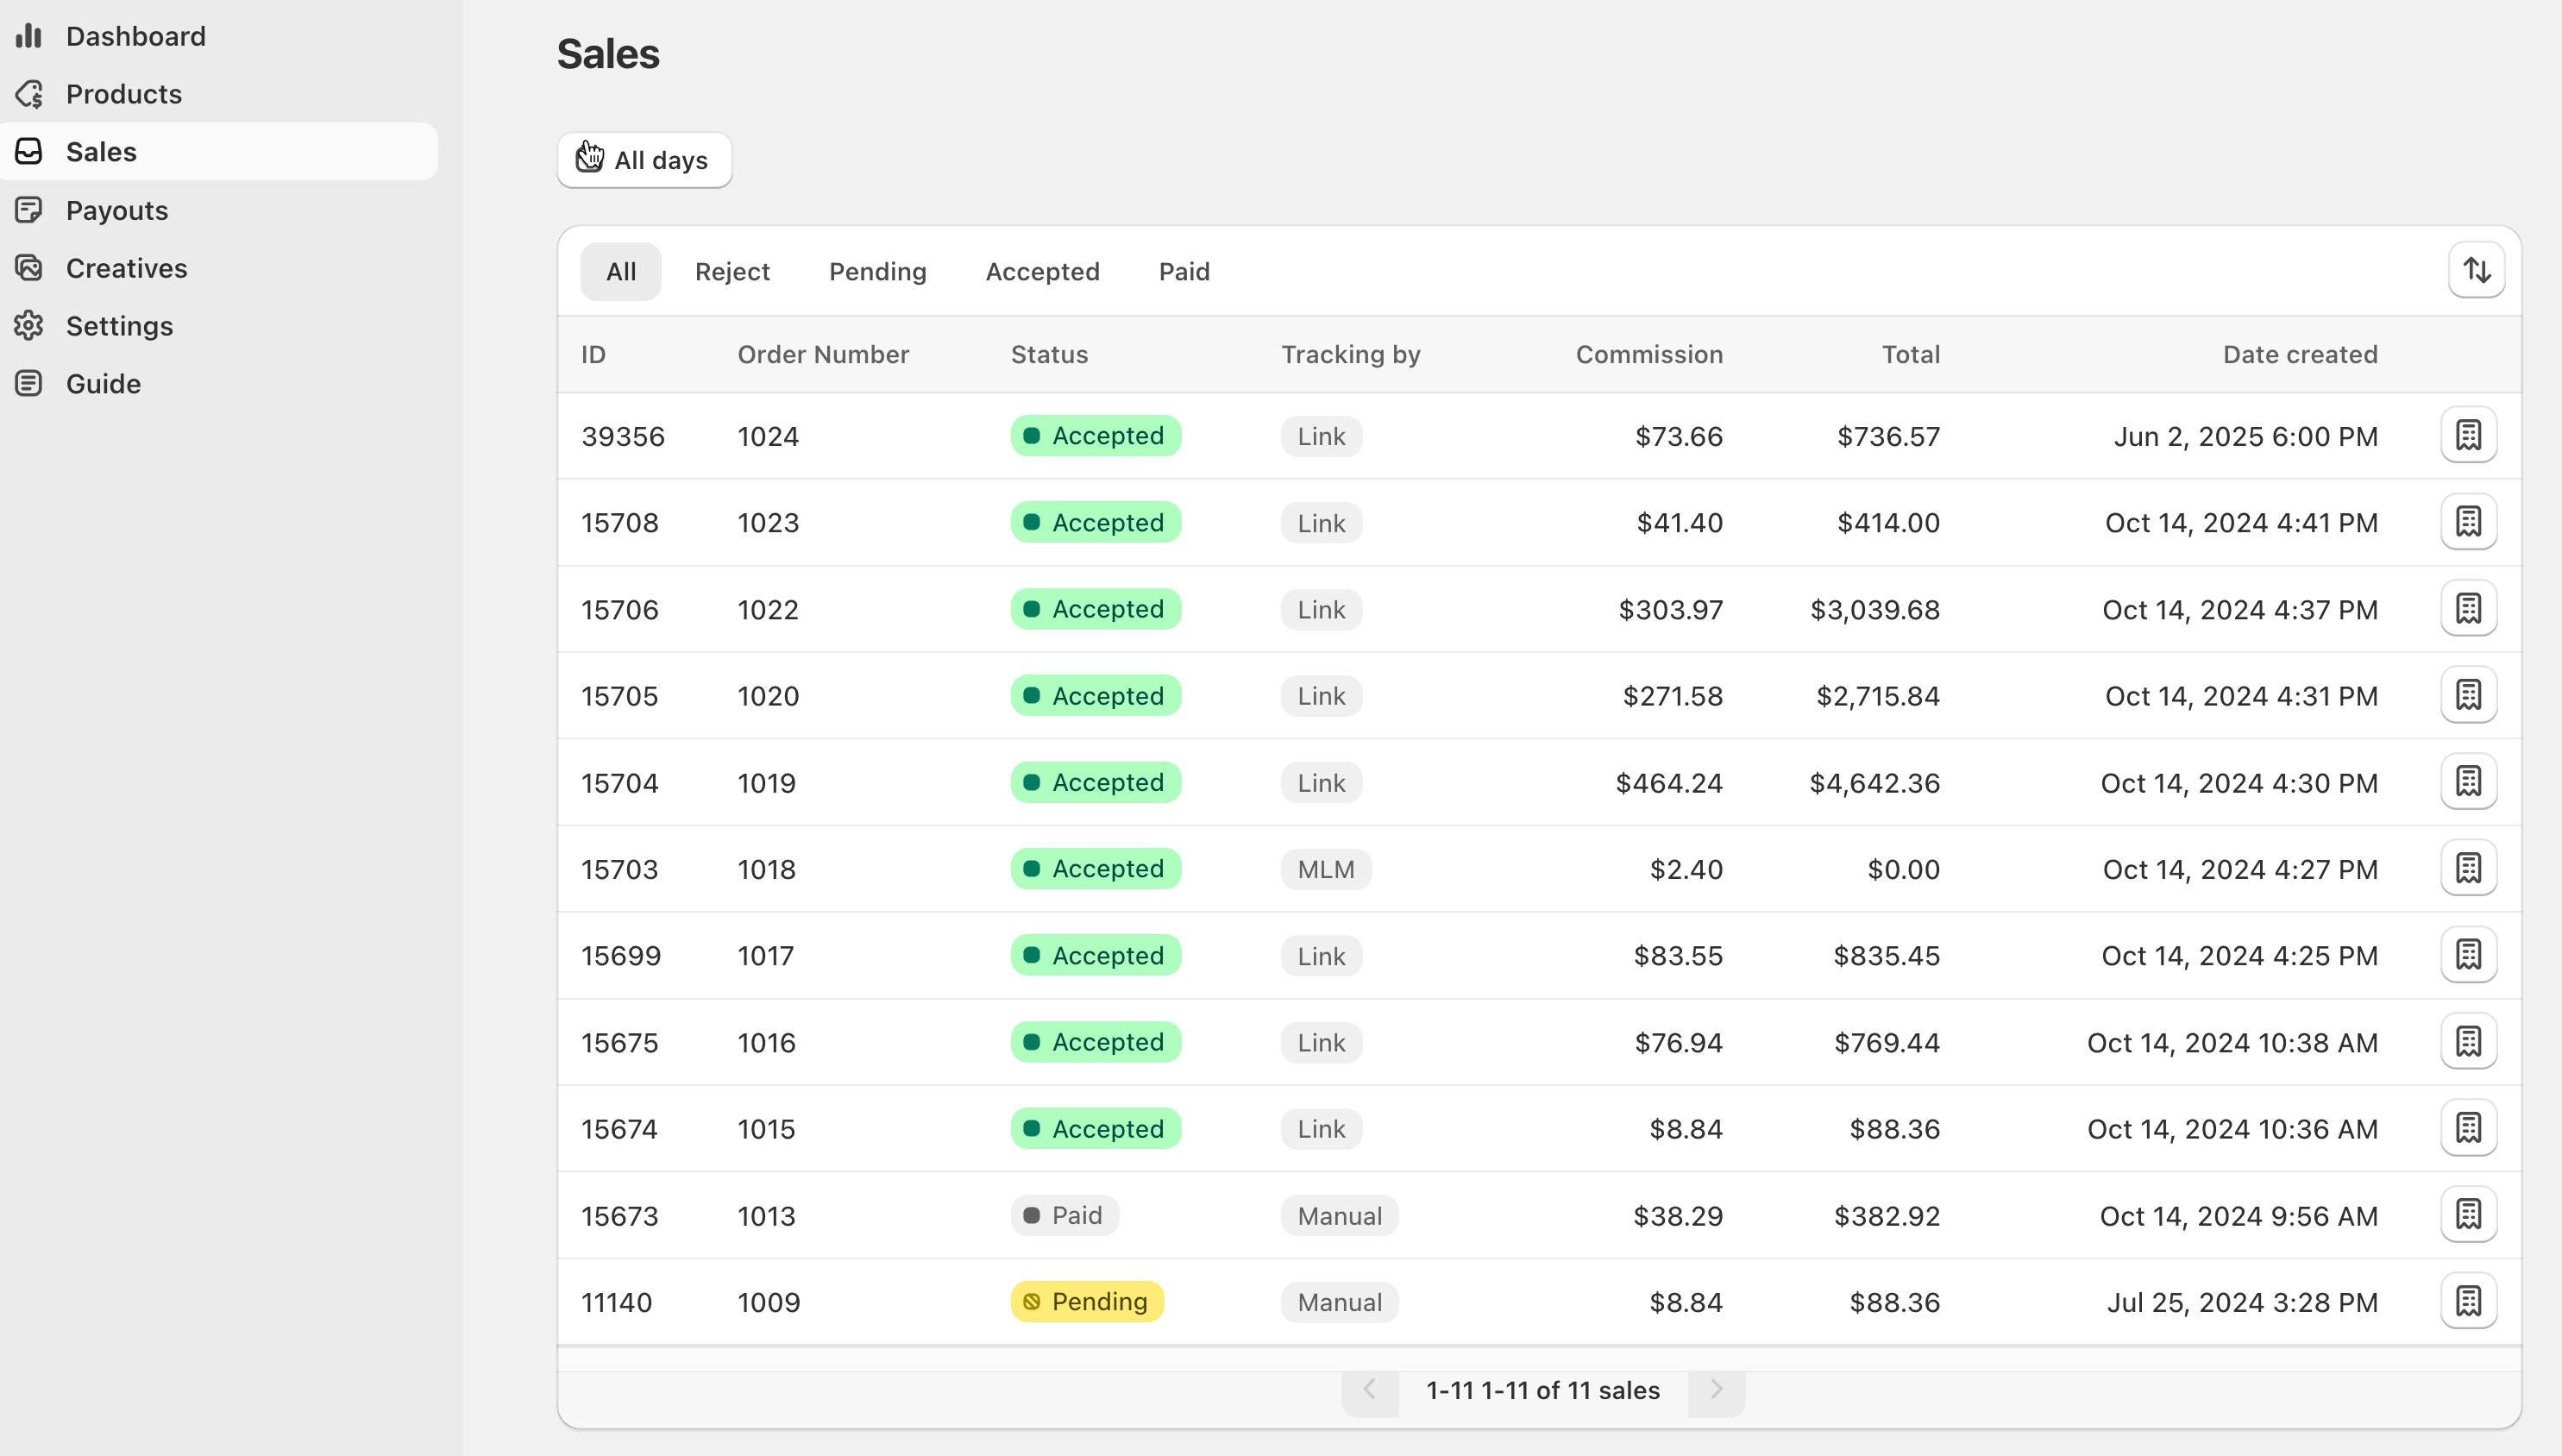Open the Payouts page

pyautogui.click(x=117, y=210)
